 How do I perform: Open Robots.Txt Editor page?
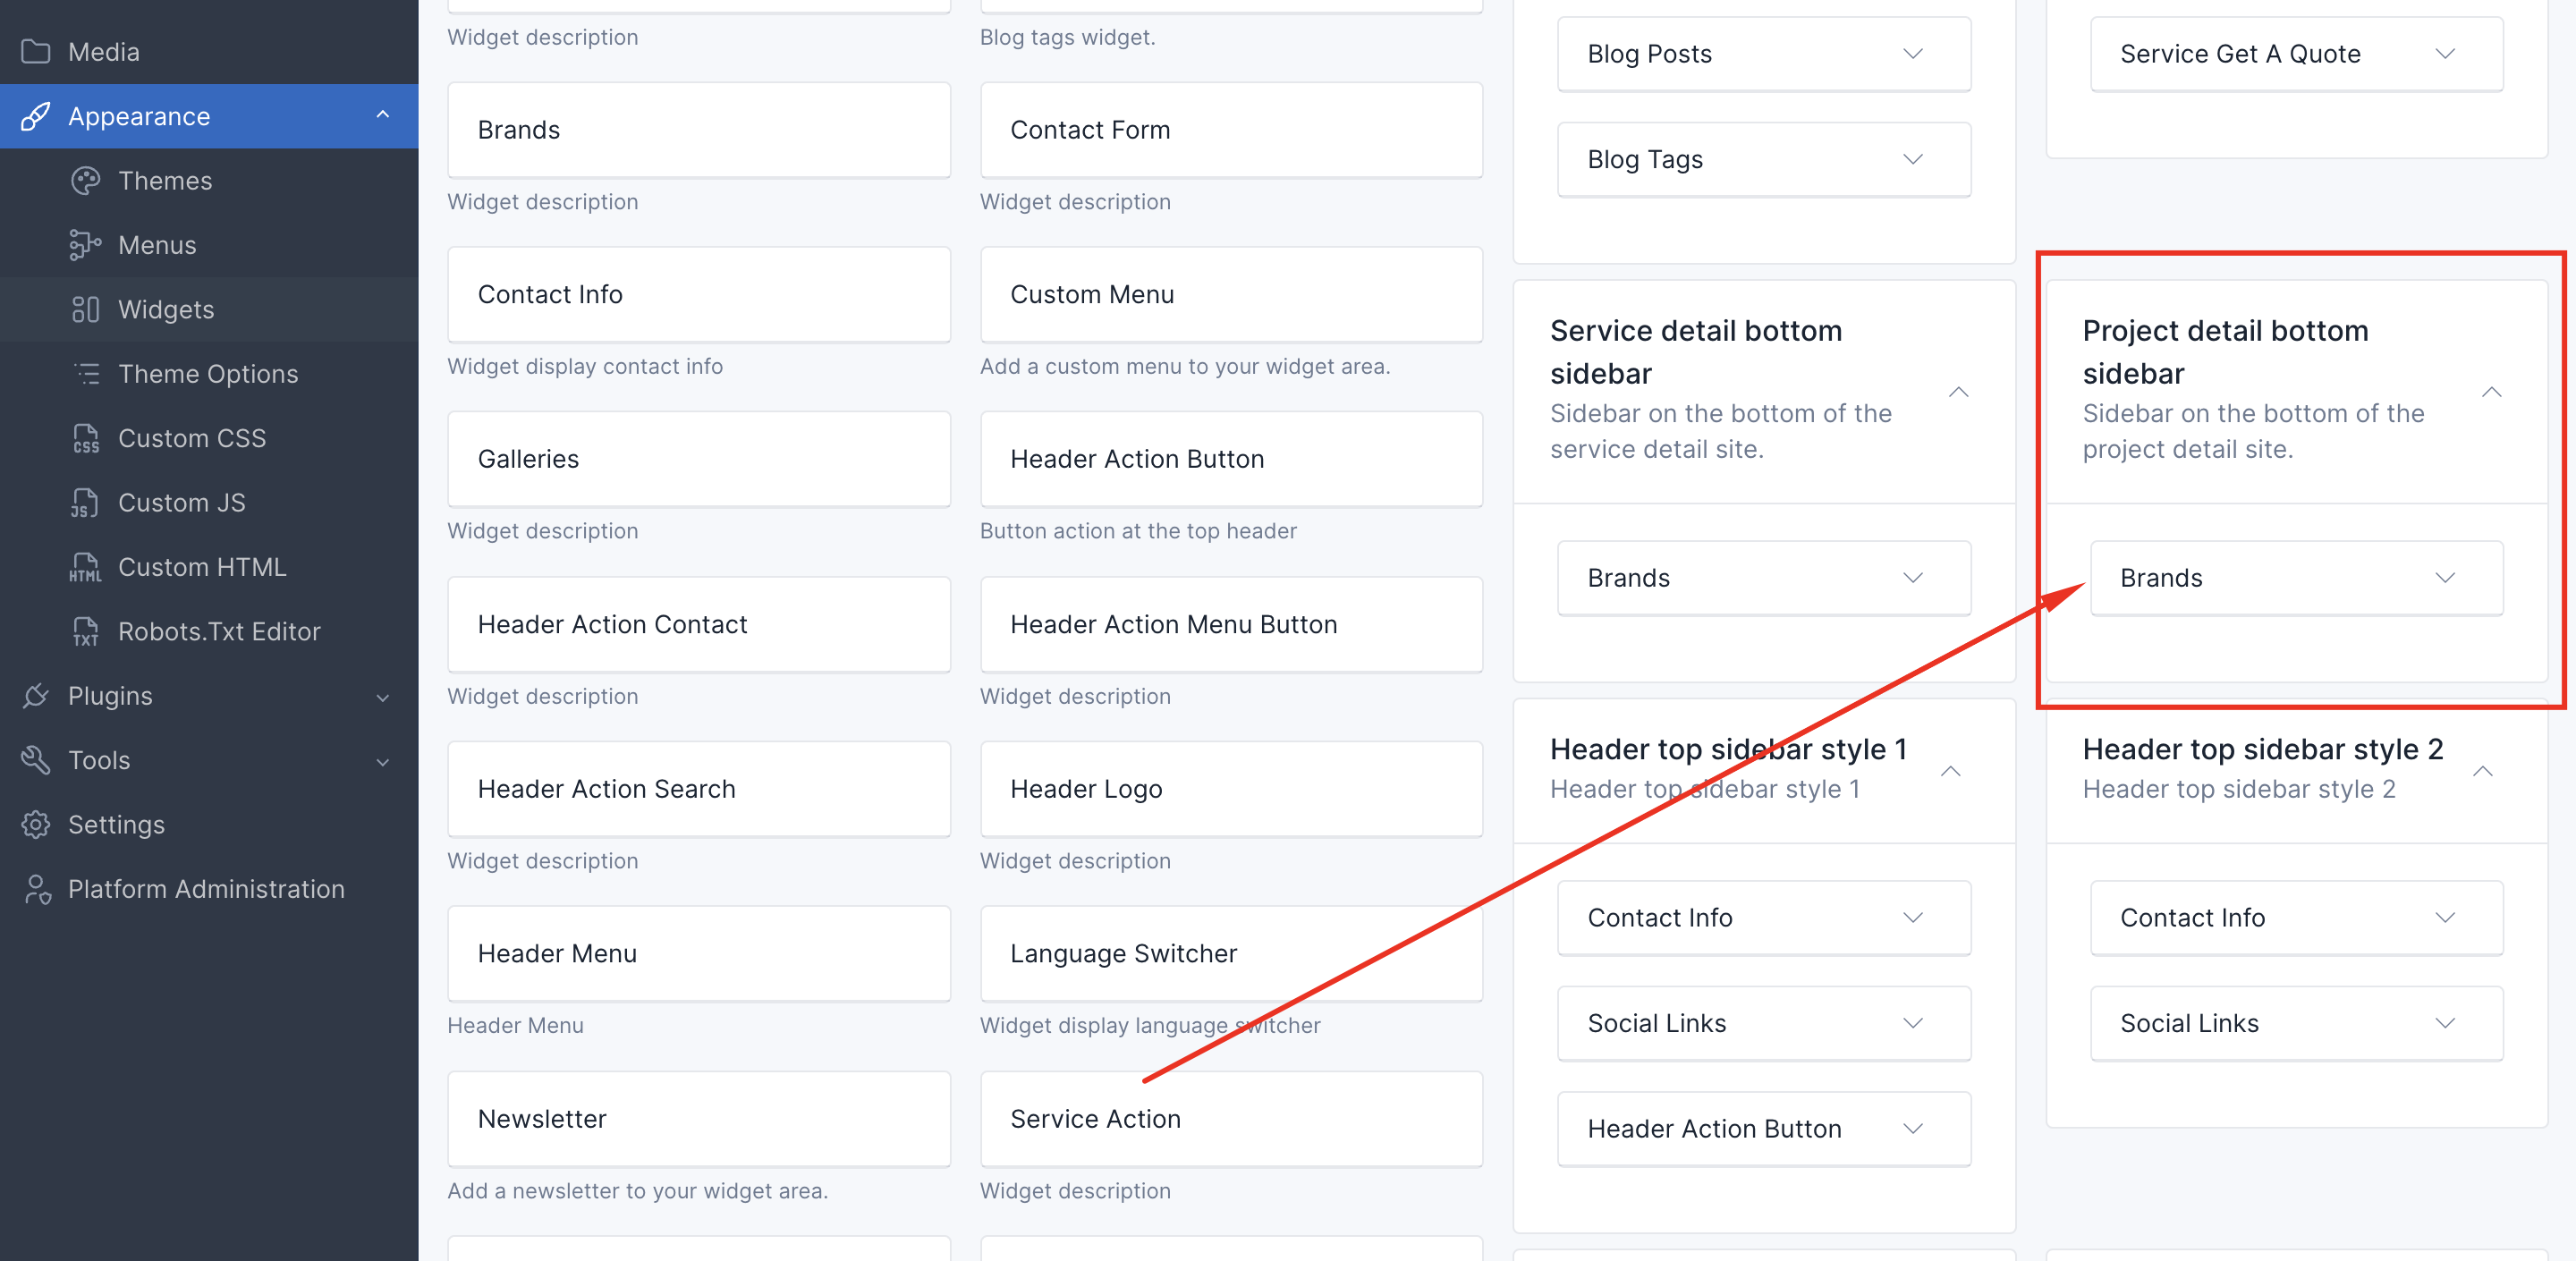(209, 631)
